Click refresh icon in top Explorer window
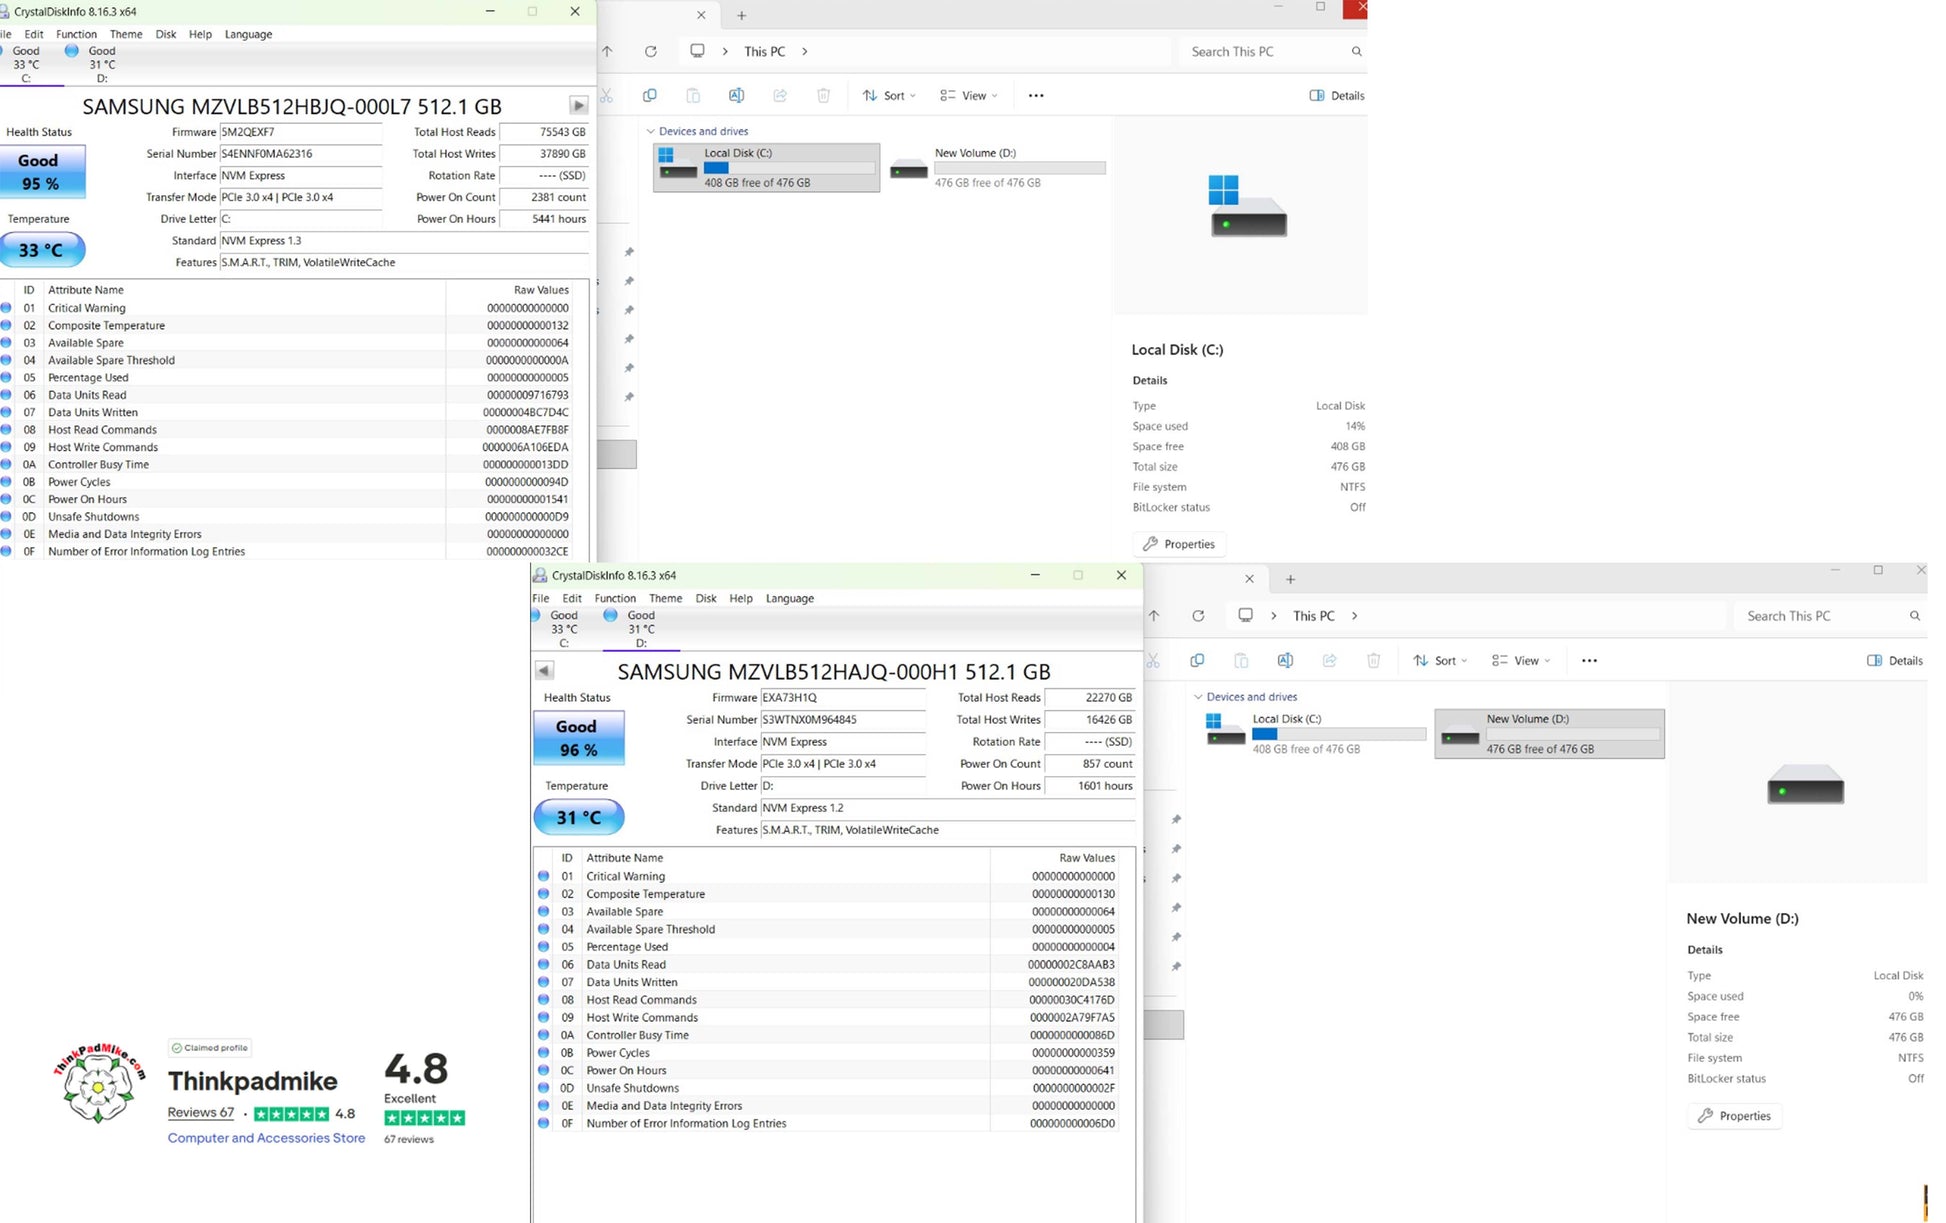This screenshot has width=1946, height=1223. [x=651, y=51]
